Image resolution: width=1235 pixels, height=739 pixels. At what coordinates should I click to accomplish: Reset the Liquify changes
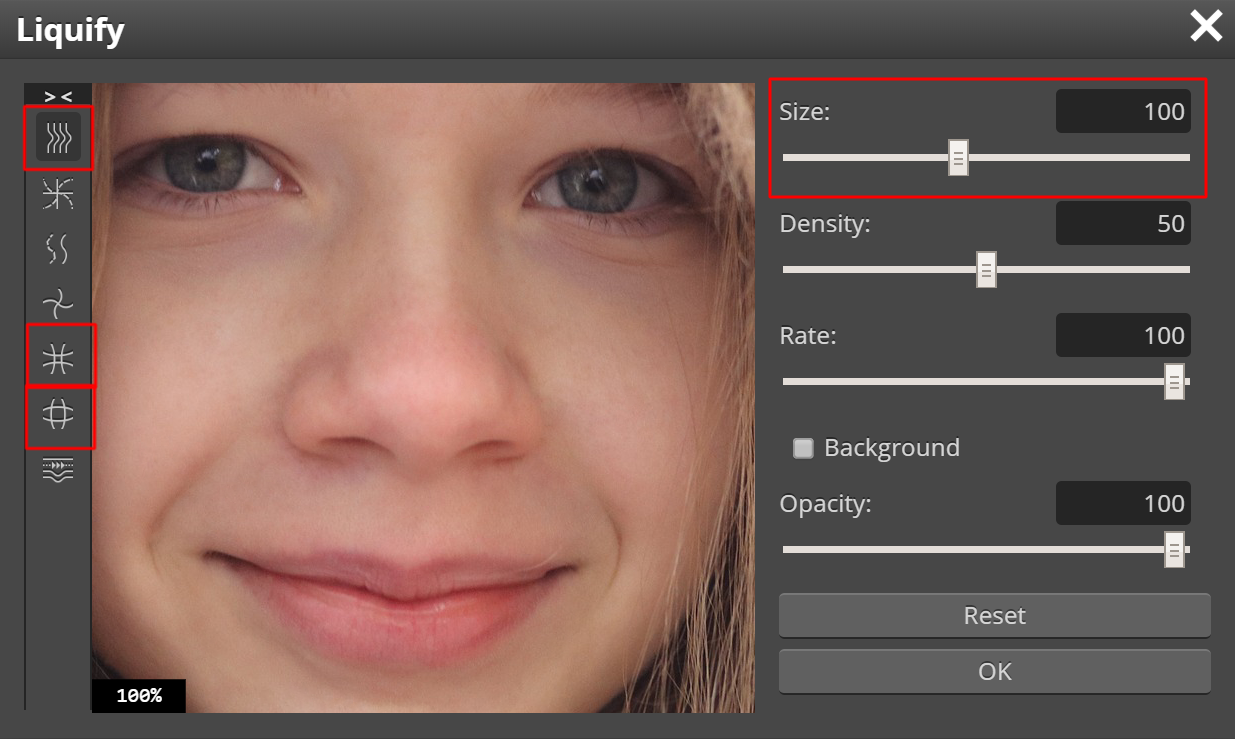click(x=995, y=615)
